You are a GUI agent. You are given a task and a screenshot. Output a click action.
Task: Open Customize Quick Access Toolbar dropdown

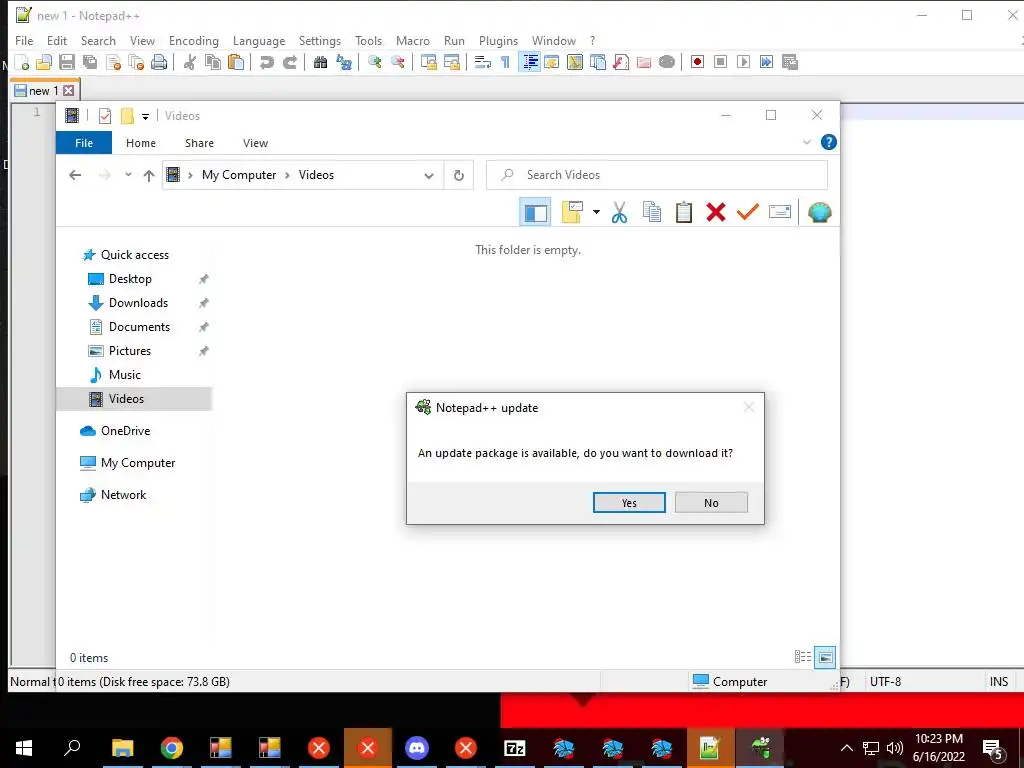click(x=145, y=116)
